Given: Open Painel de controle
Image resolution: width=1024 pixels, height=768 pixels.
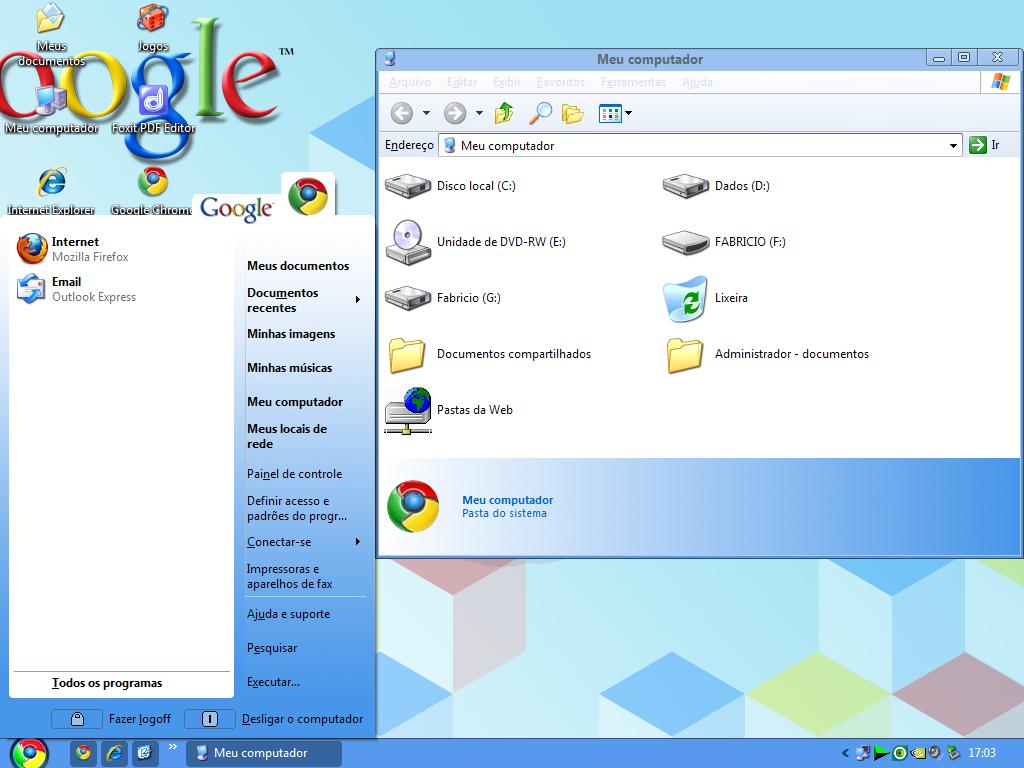Looking at the screenshot, I should tap(294, 473).
